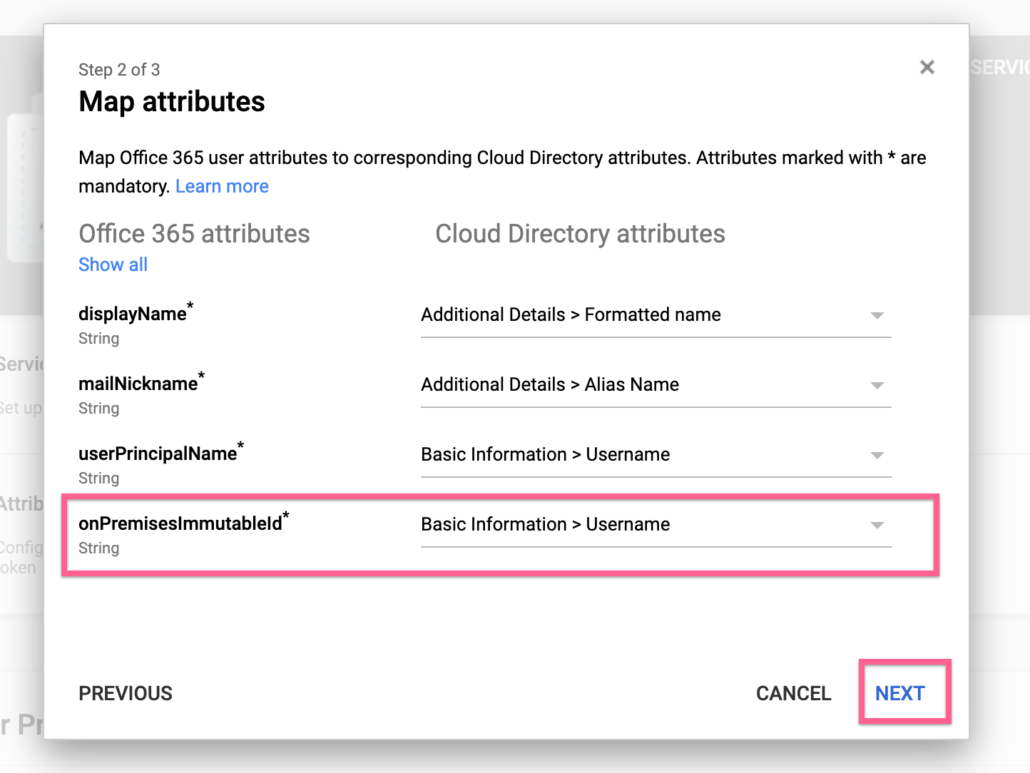Click the arrow beside Formatted name

coord(877,316)
